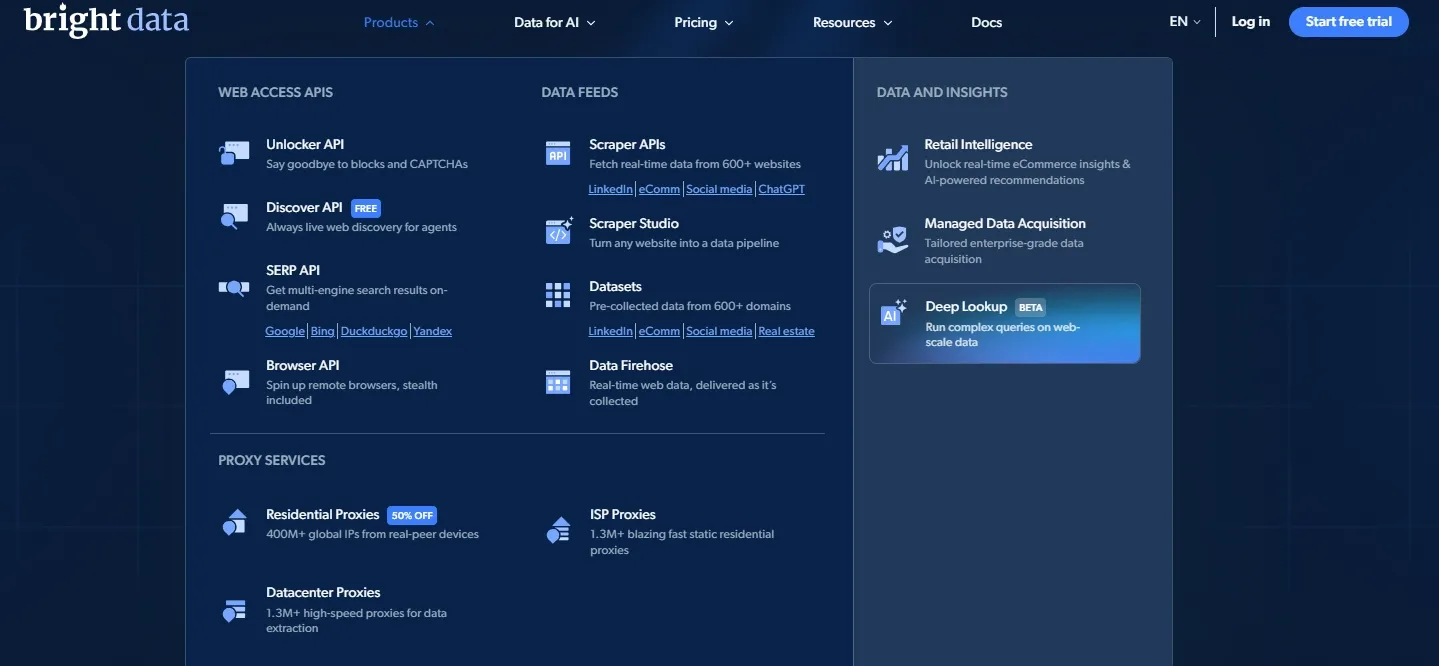
Task: Click Log in
Action: [x=1251, y=21]
